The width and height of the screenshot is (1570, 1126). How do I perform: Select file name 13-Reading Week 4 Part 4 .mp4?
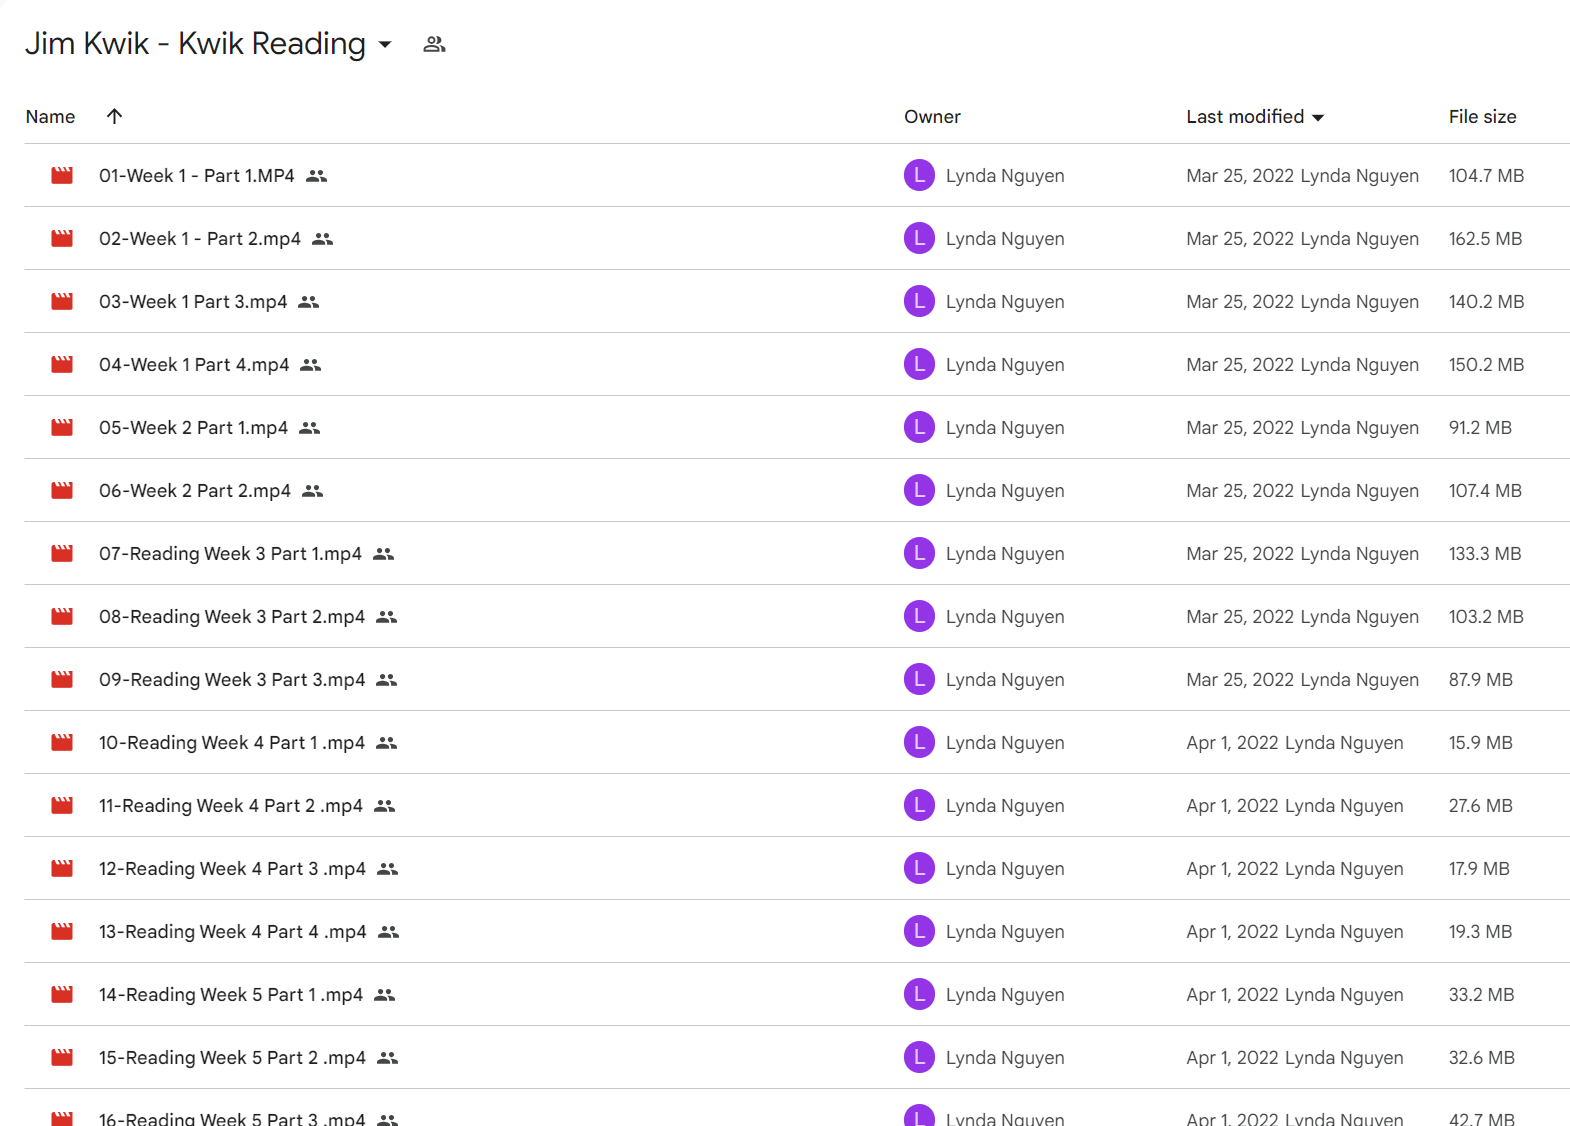click(233, 931)
